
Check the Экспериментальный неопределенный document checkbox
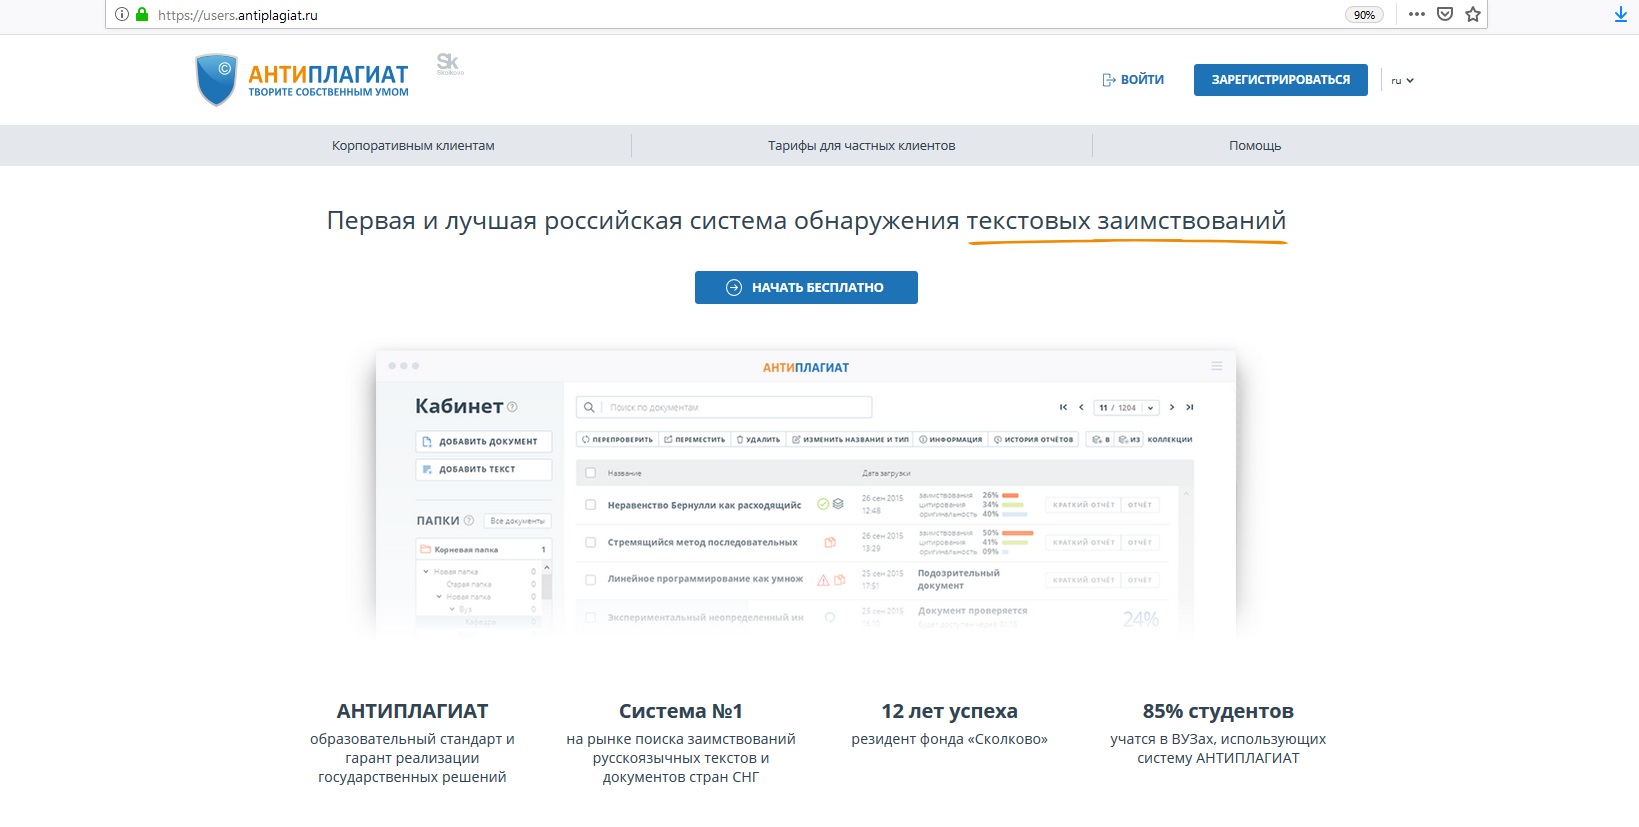coord(590,617)
